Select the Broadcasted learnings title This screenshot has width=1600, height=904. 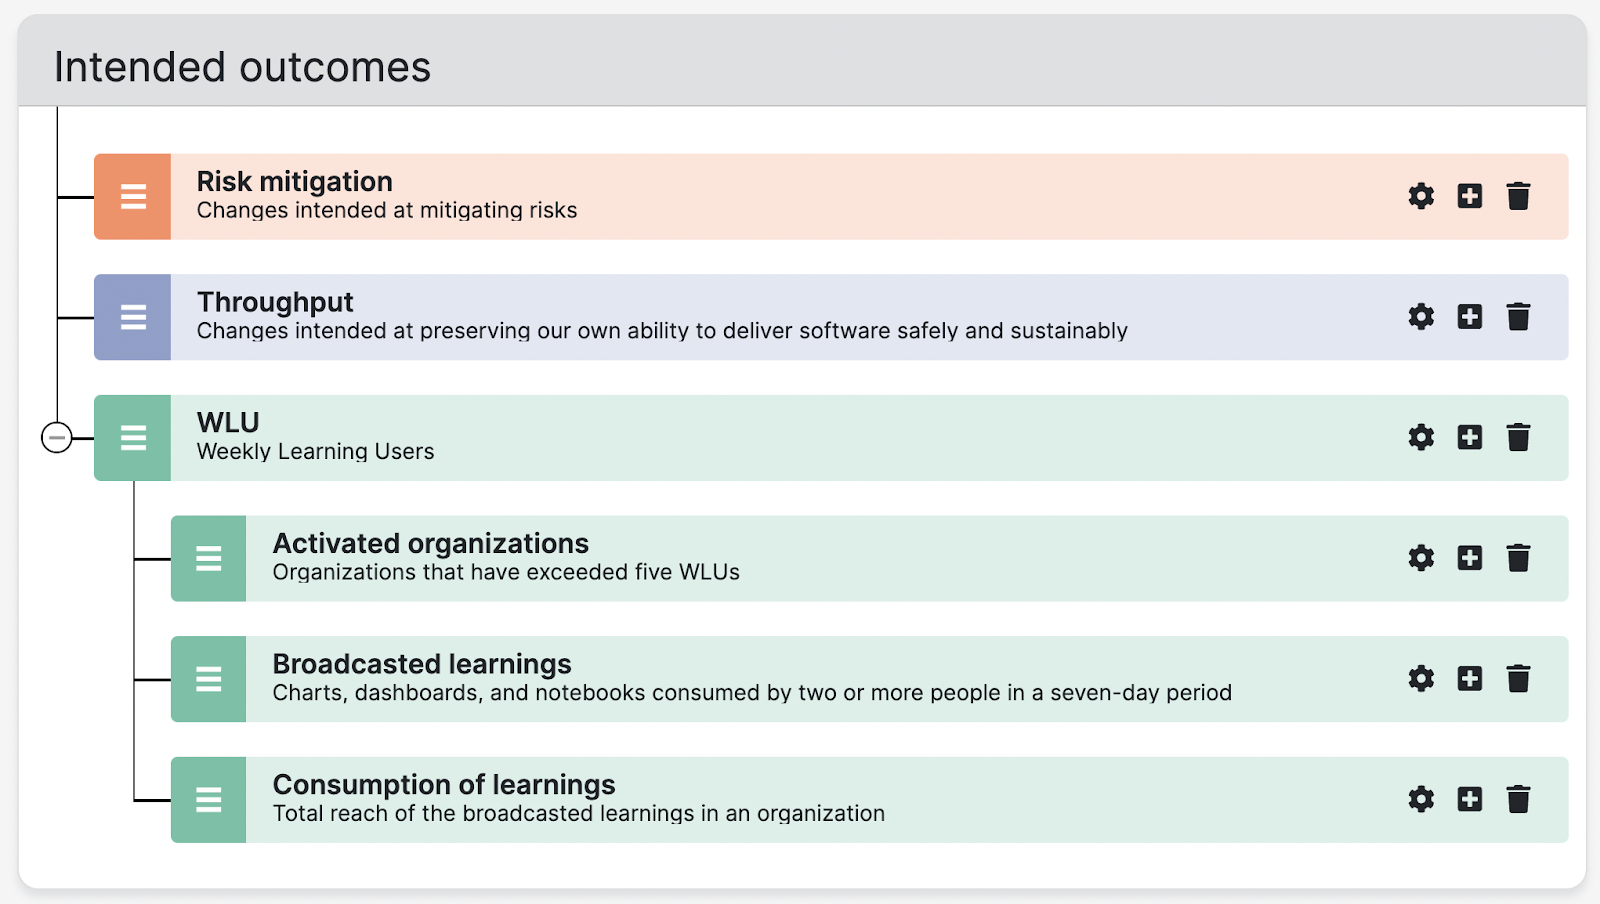pos(422,664)
